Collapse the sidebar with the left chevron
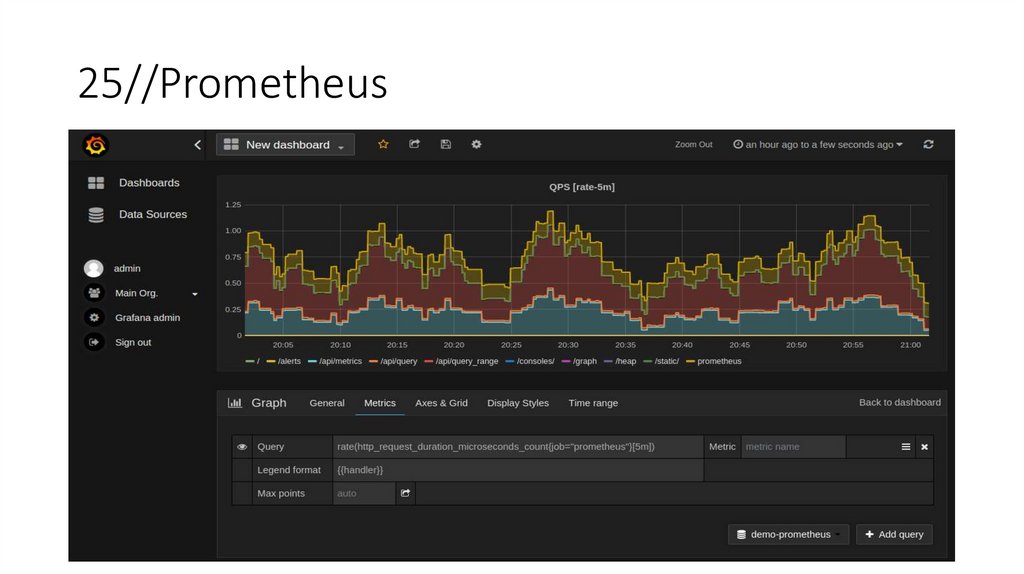The width and height of the screenshot is (1024, 574). coord(198,145)
